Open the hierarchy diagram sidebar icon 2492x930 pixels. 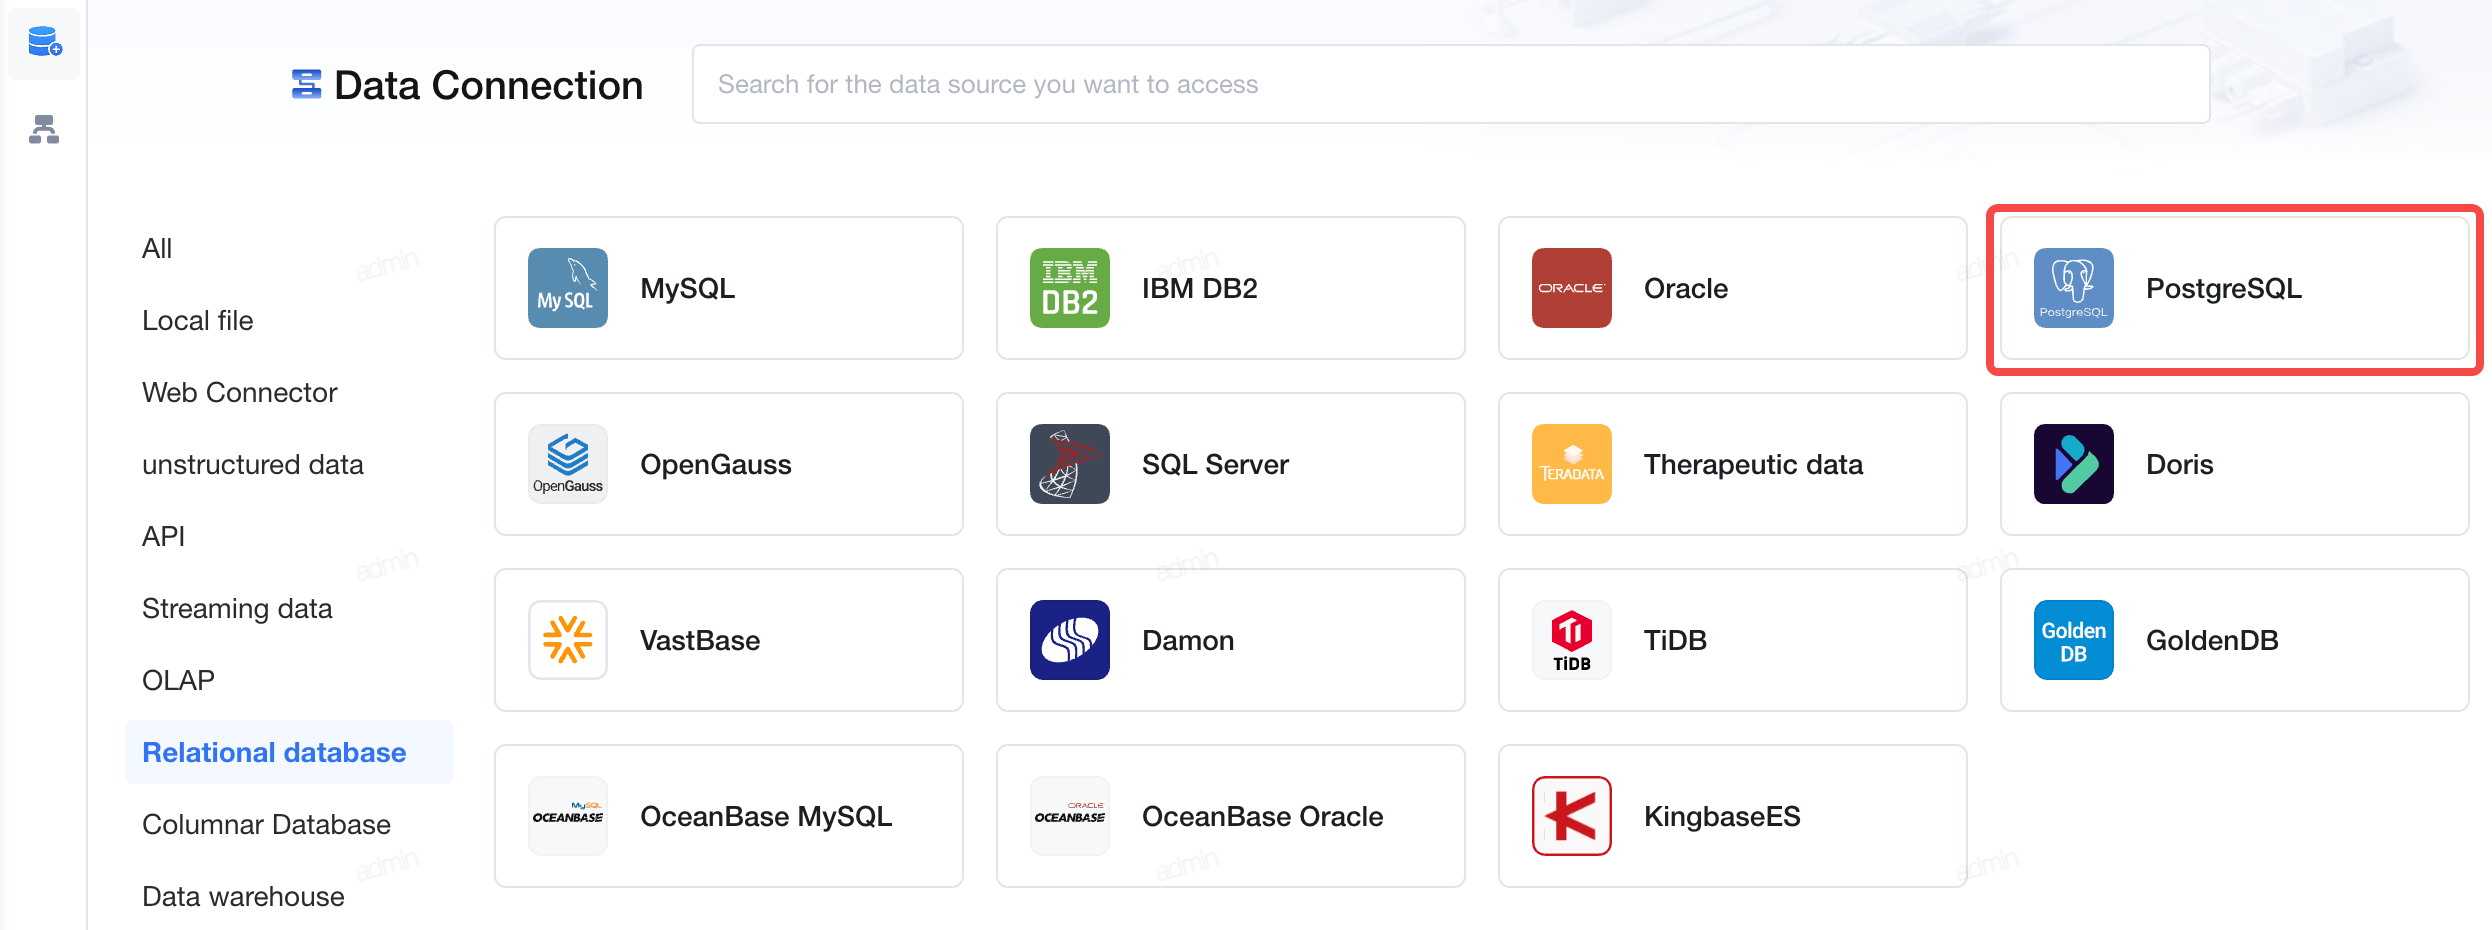coord(44,129)
